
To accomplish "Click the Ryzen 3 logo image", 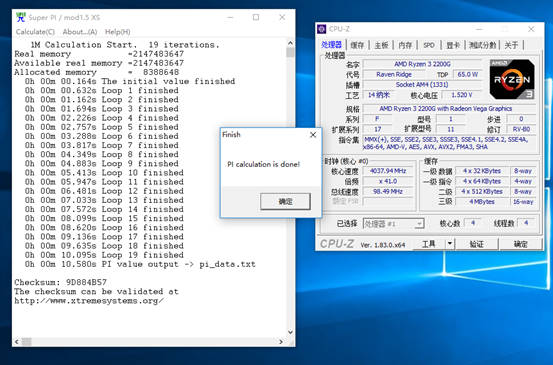I will click(512, 79).
